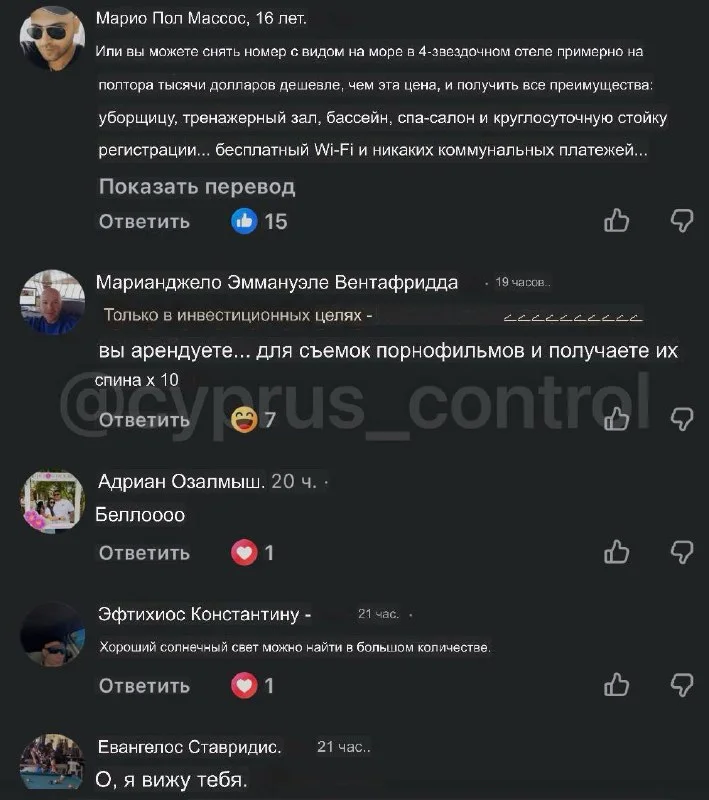Thumbs up Эфтихиос Константину's comment
This screenshot has height=800, width=709.
coord(616,685)
